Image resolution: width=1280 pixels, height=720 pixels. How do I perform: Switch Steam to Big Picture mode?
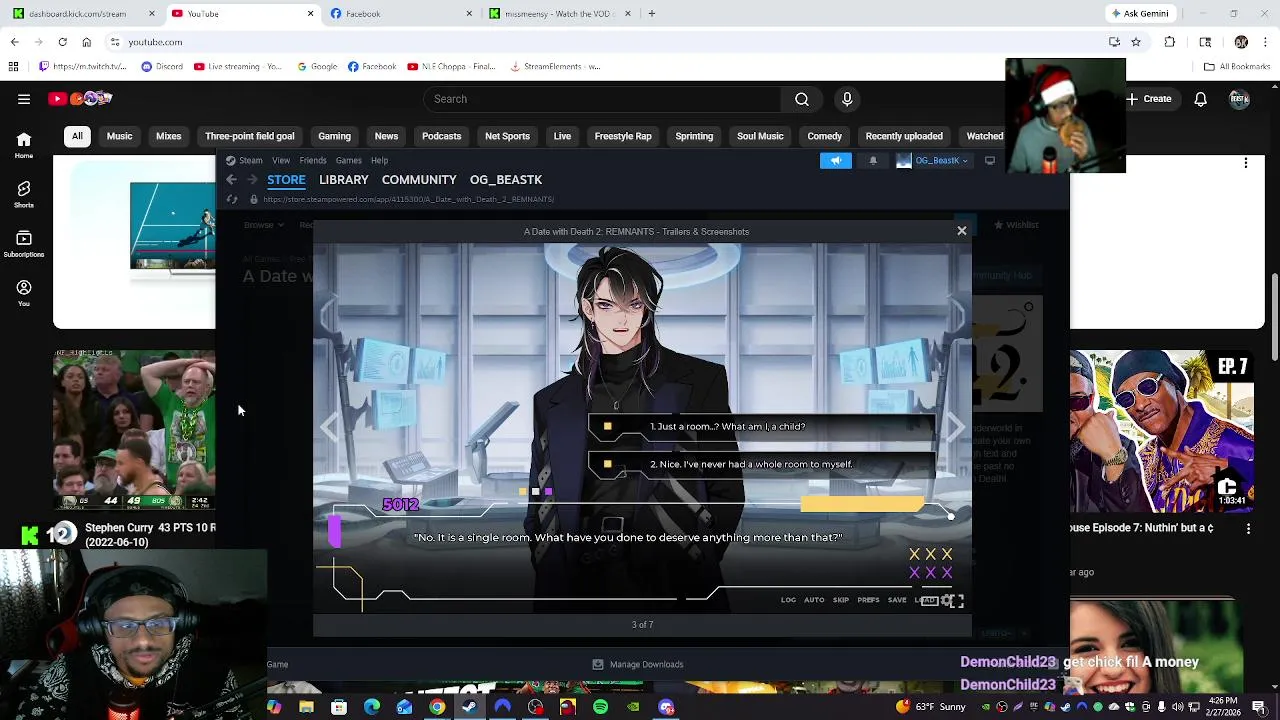(x=990, y=160)
